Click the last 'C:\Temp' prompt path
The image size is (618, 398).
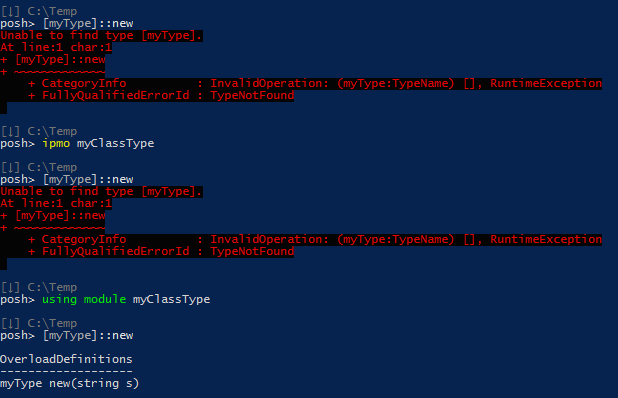pos(52,324)
